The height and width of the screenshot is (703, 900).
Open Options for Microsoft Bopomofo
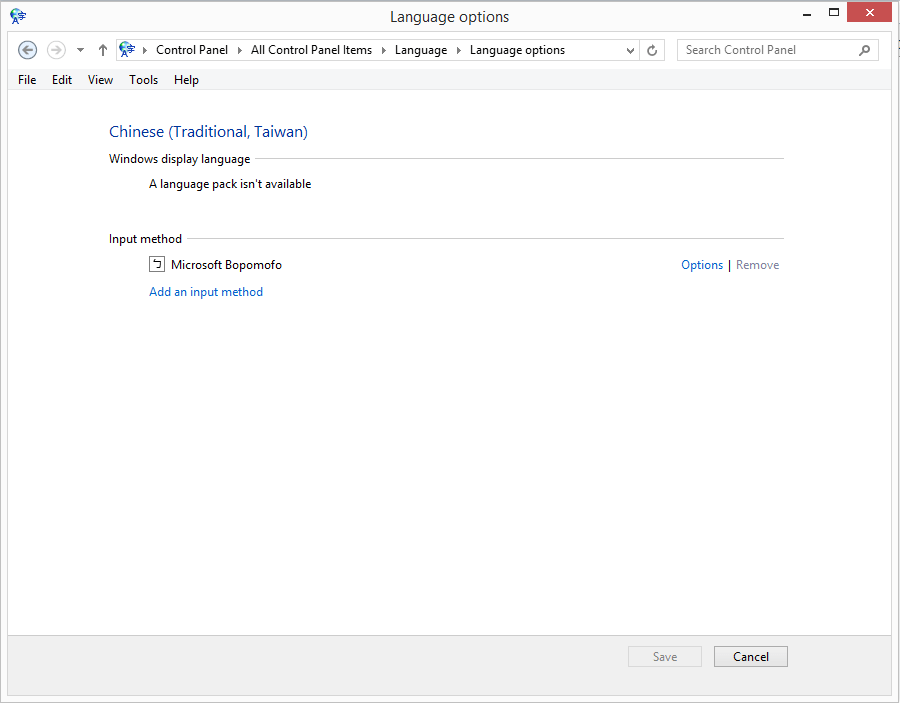tap(702, 265)
